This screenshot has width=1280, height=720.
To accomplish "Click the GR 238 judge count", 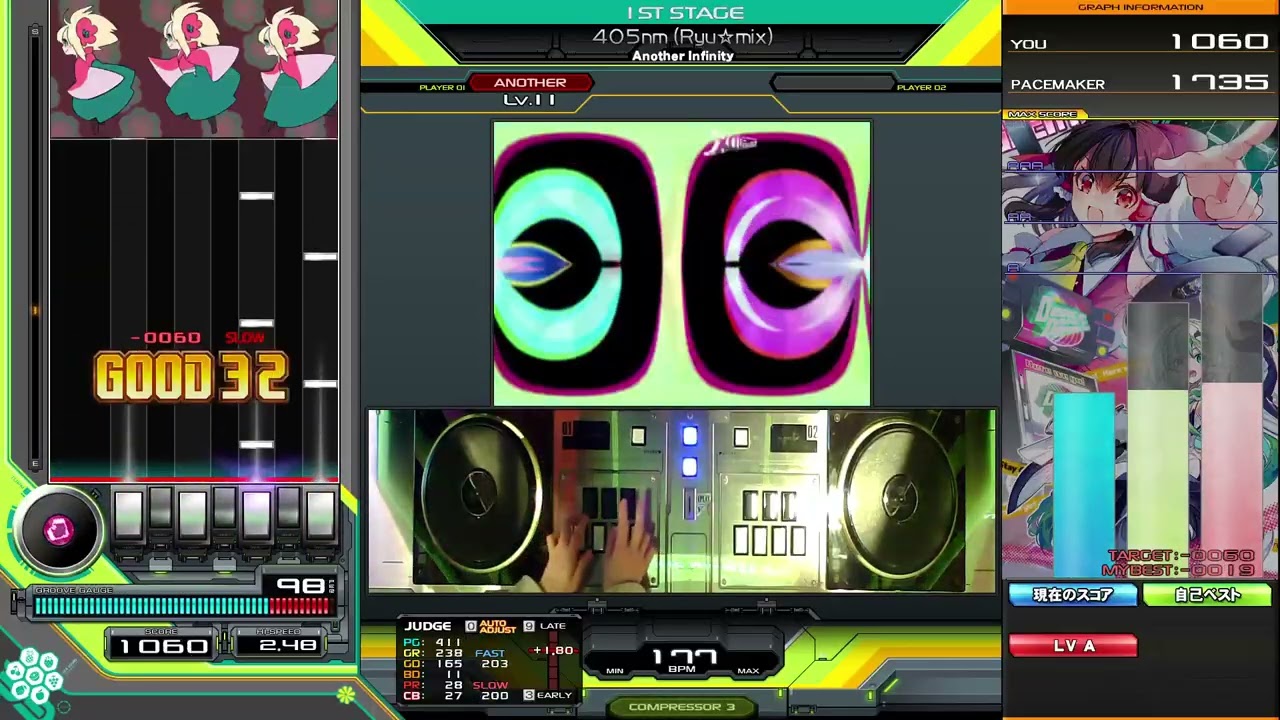I will [x=432, y=653].
